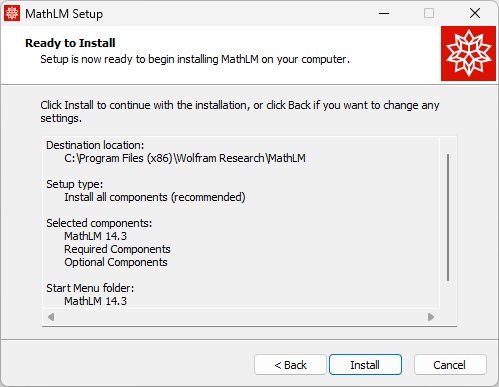Click the destination path under Program Files (x86)
The height and width of the screenshot is (387, 499).
click(185, 158)
